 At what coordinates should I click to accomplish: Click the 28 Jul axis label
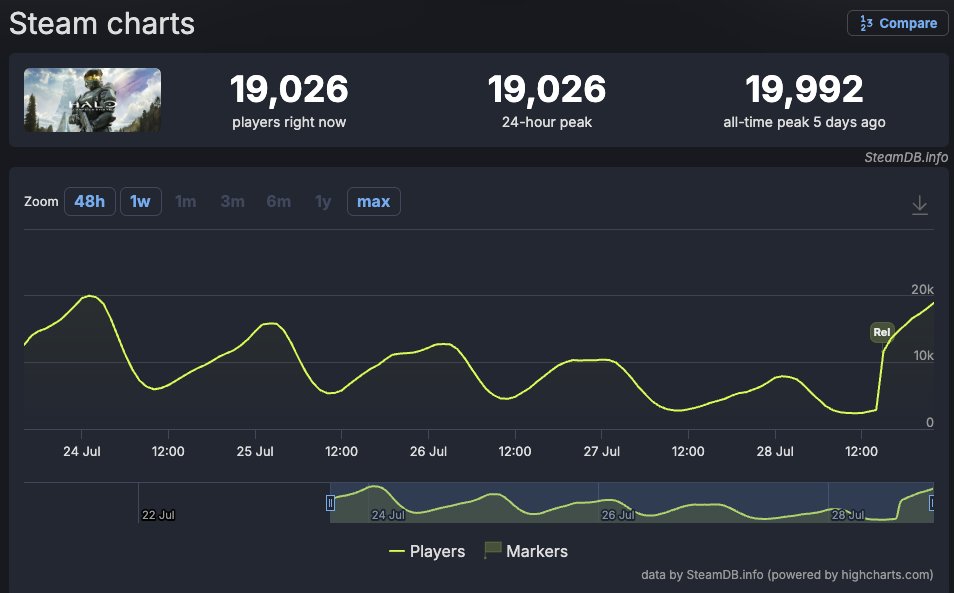pos(775,451)
